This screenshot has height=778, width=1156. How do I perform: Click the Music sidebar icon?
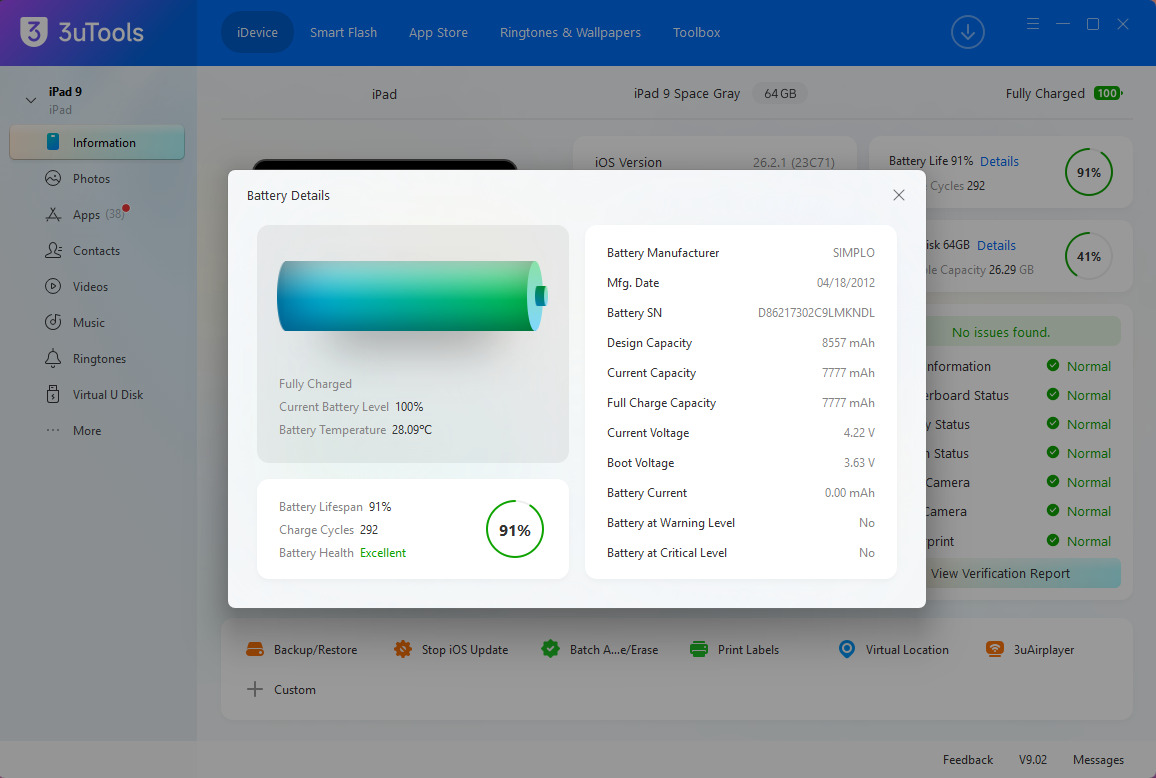[53, 322]
